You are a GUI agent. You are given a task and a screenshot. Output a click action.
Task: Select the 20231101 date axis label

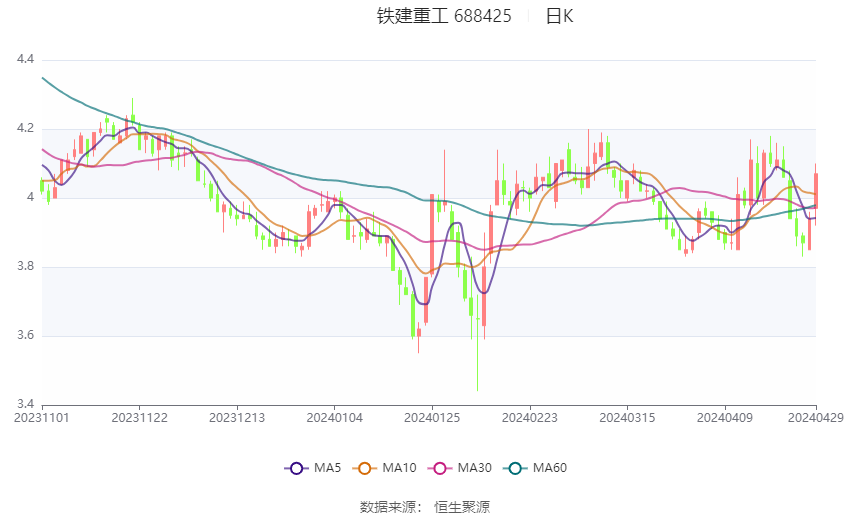point(42,416)
